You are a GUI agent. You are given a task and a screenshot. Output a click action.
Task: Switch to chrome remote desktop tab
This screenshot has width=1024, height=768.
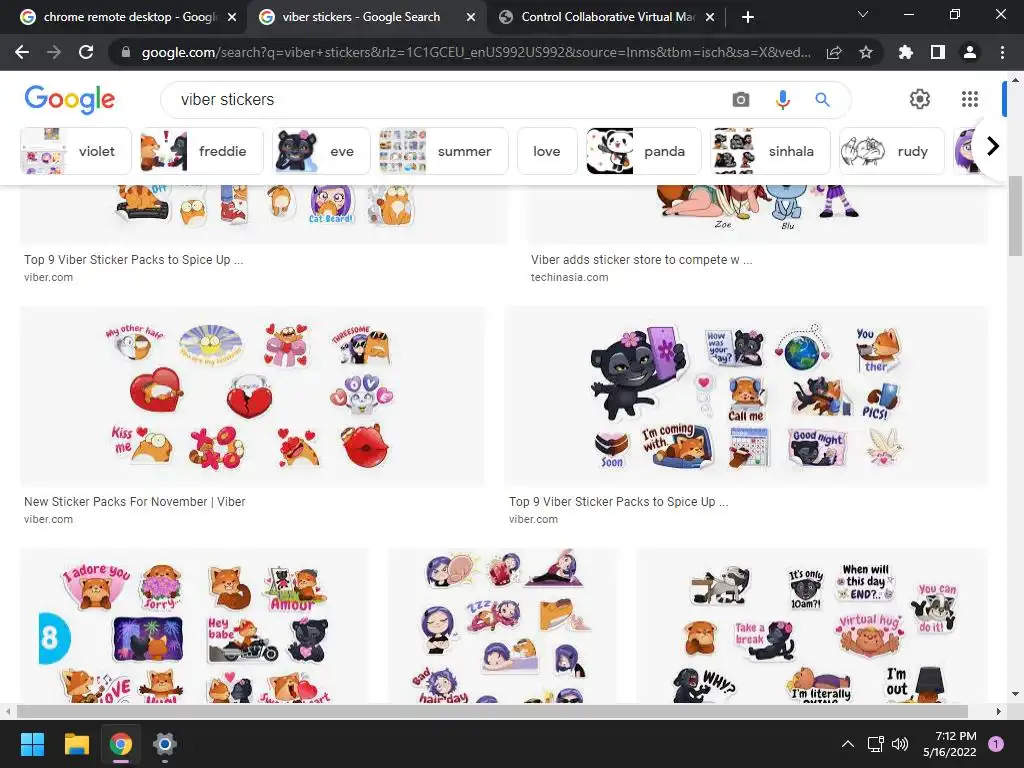tap(128, 18)
